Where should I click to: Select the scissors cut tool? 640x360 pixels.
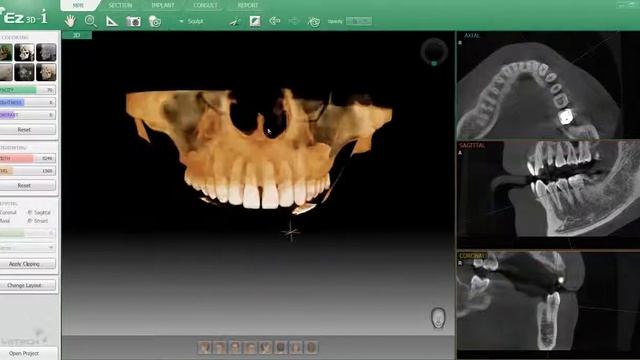click(235, 21)
